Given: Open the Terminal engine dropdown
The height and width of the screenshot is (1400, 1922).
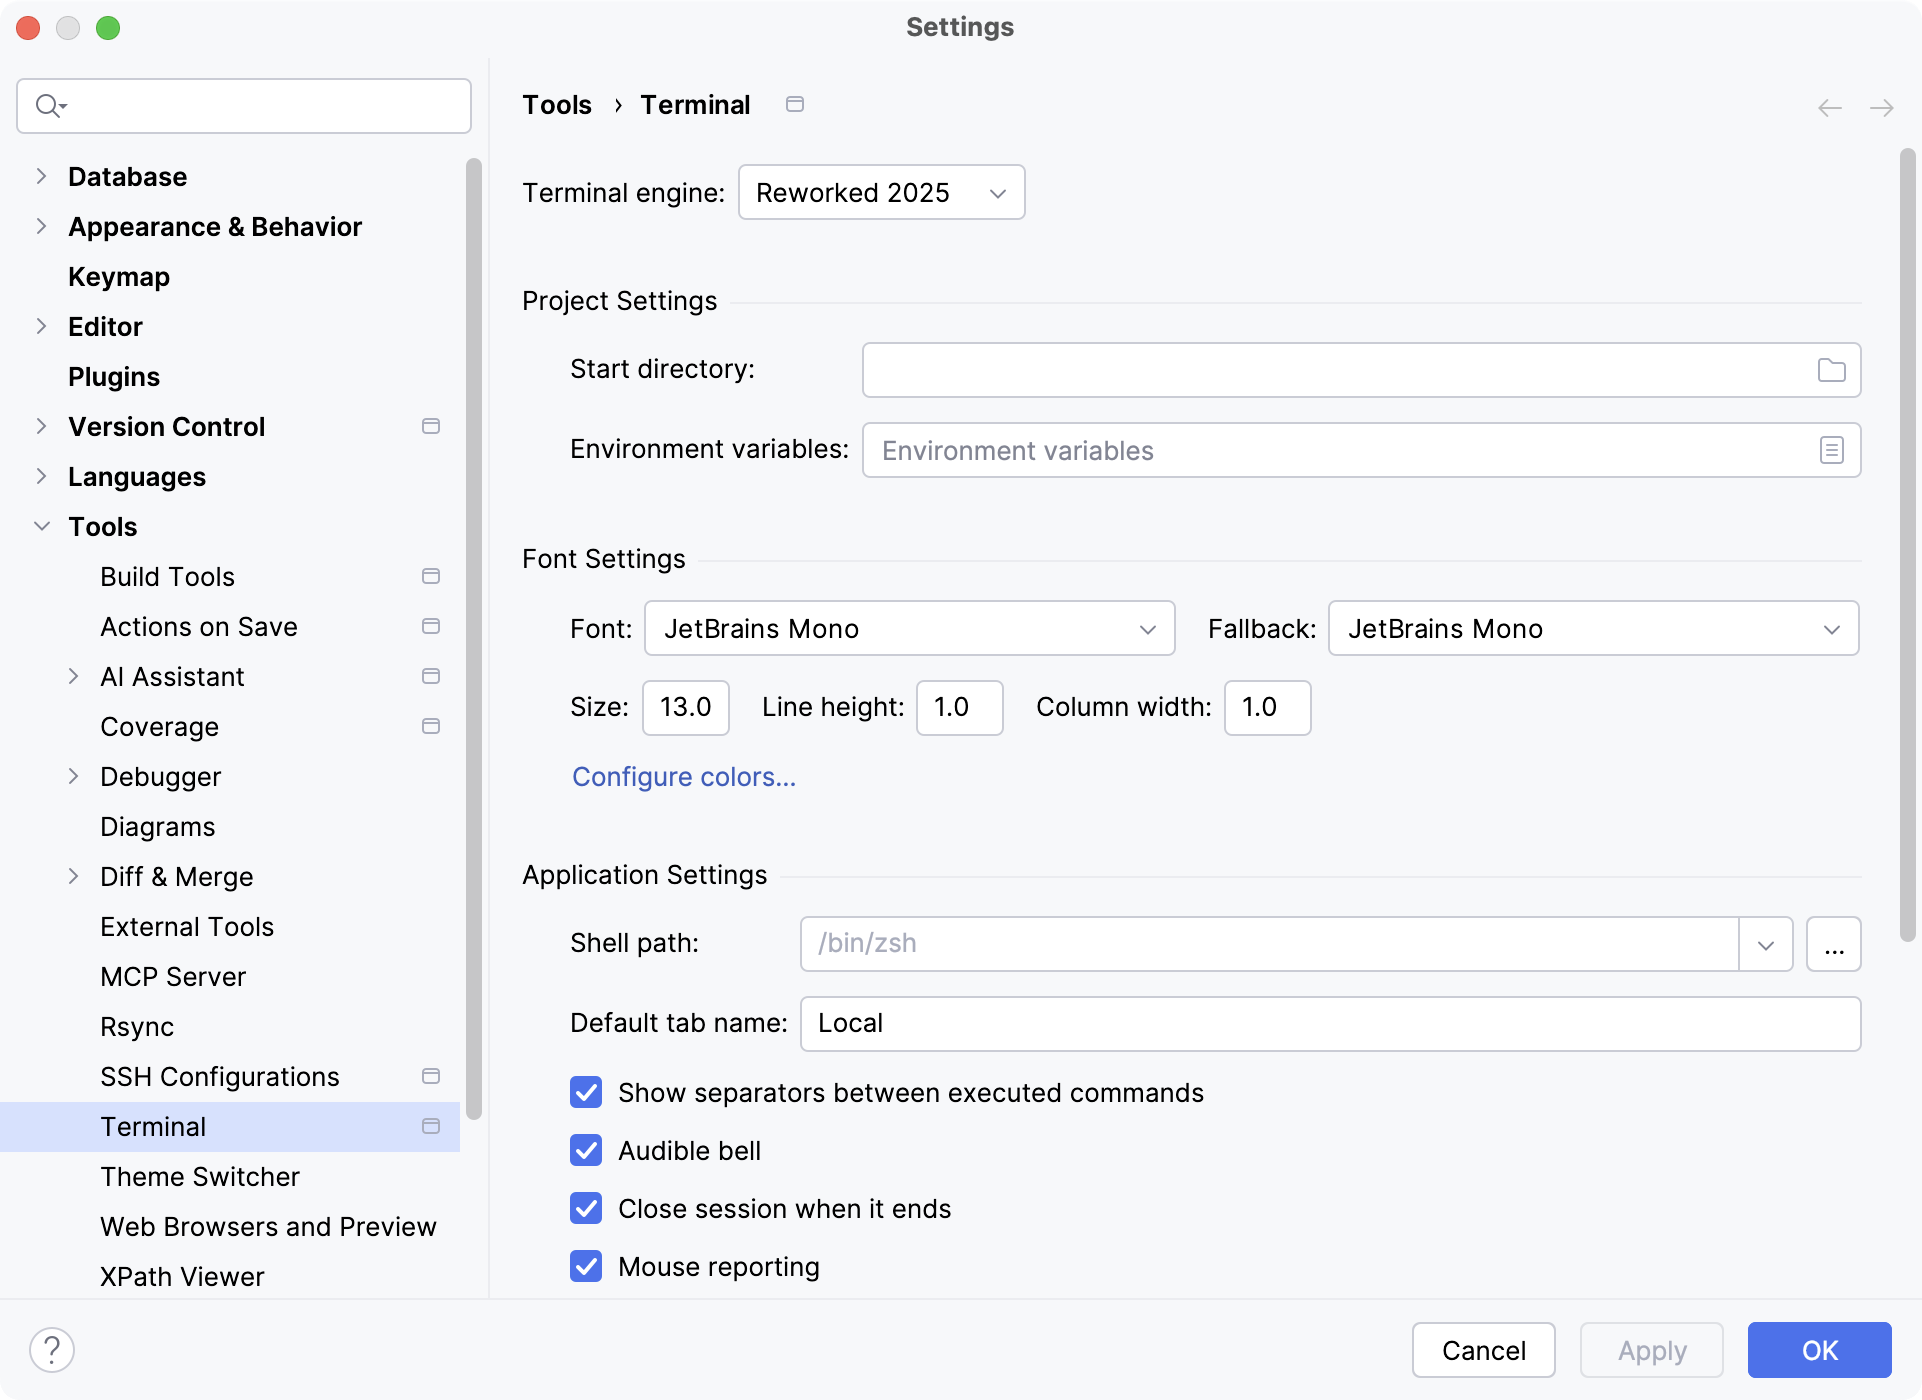Looking at the screenshot, I should point(881,192).
